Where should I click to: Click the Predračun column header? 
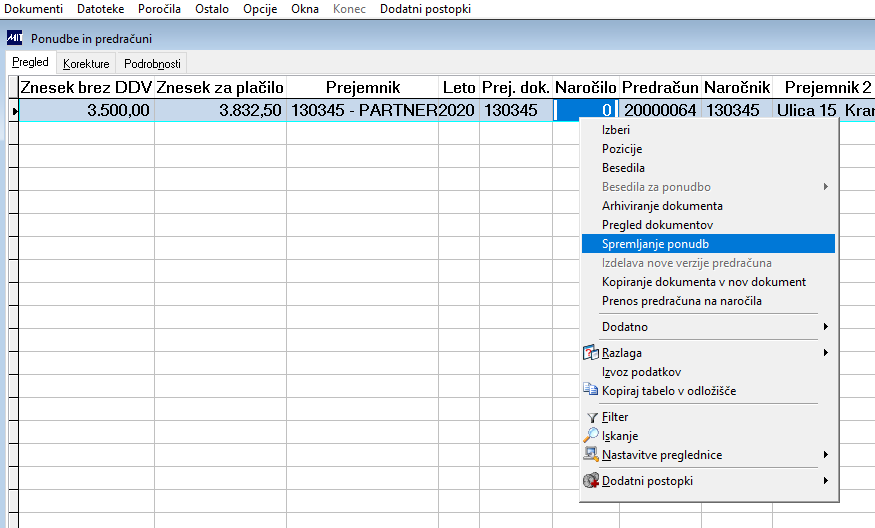[x=660, y=87]
